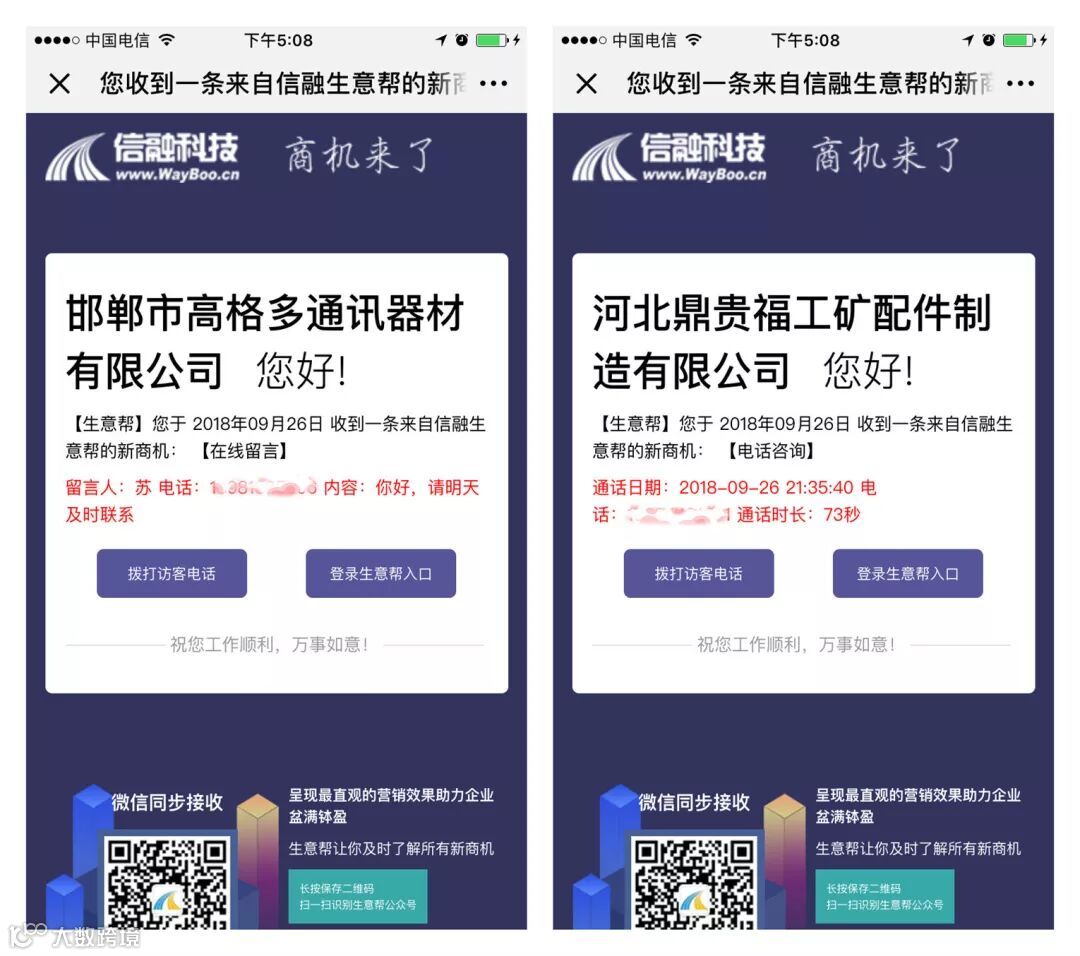Close the left phone's web page

click(60, 84)
